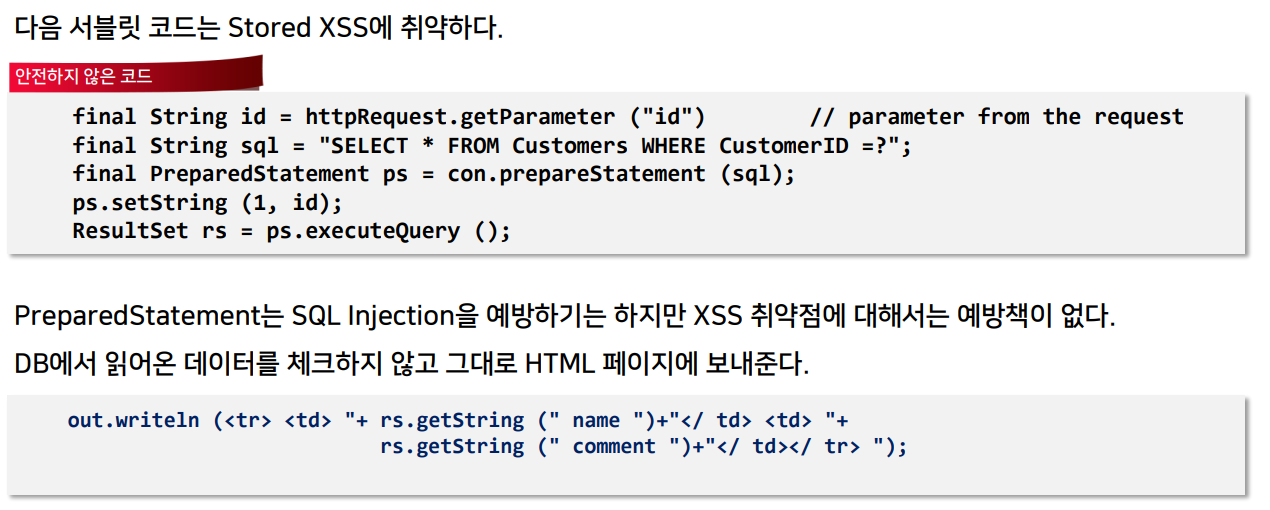Click the '// parameter from the request' comment

(x=996, y=117)
